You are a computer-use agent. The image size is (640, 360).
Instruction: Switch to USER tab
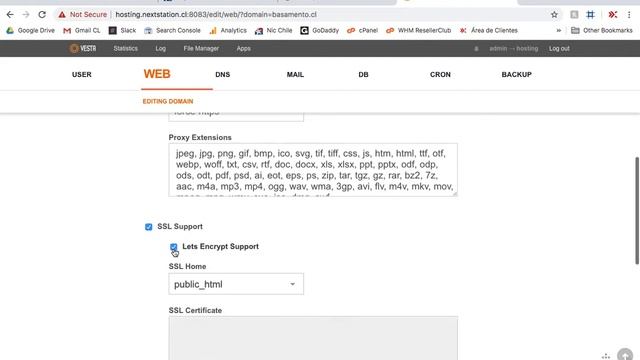82,75
